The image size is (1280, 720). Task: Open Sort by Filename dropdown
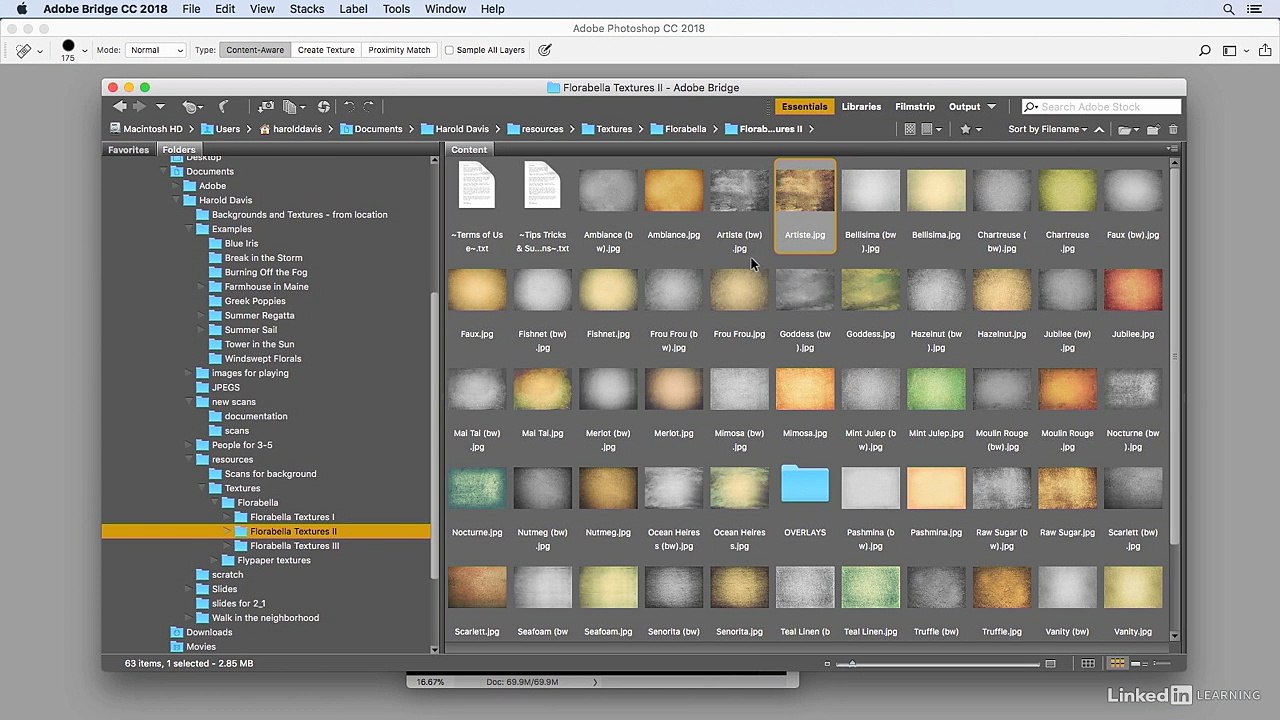coord(1047,129)
